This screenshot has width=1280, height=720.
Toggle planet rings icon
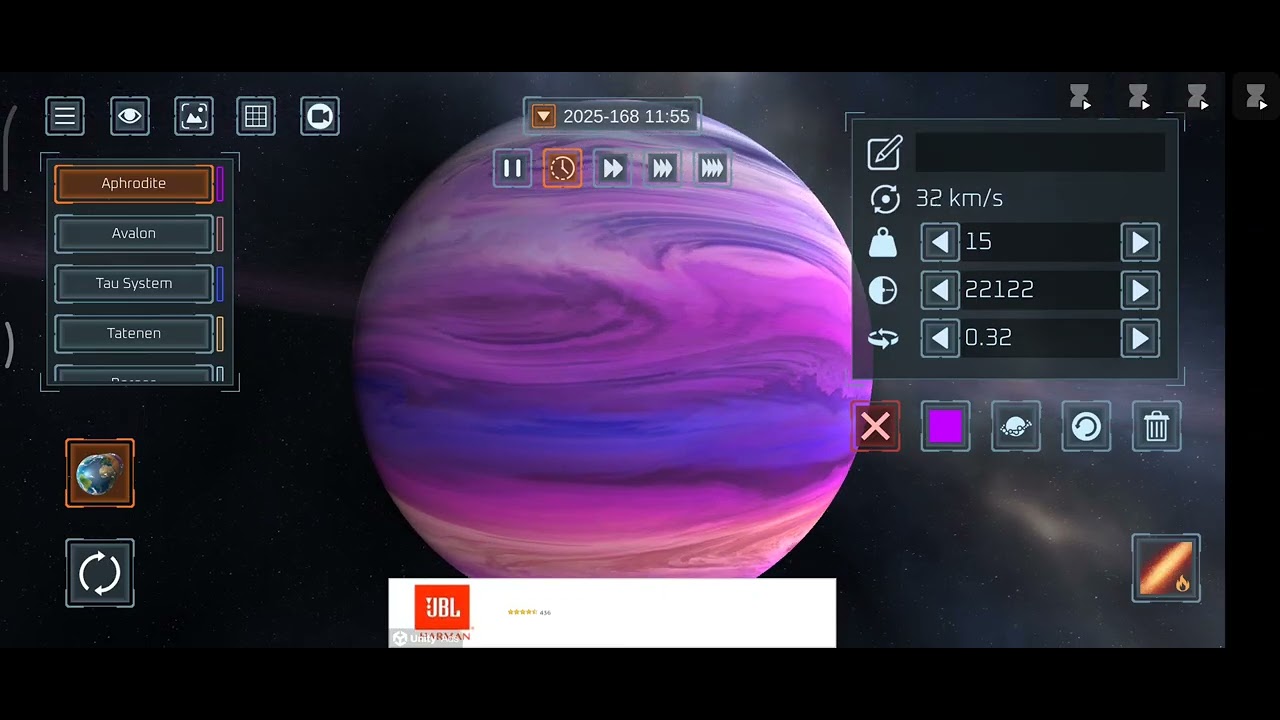tap(1016, 427)
